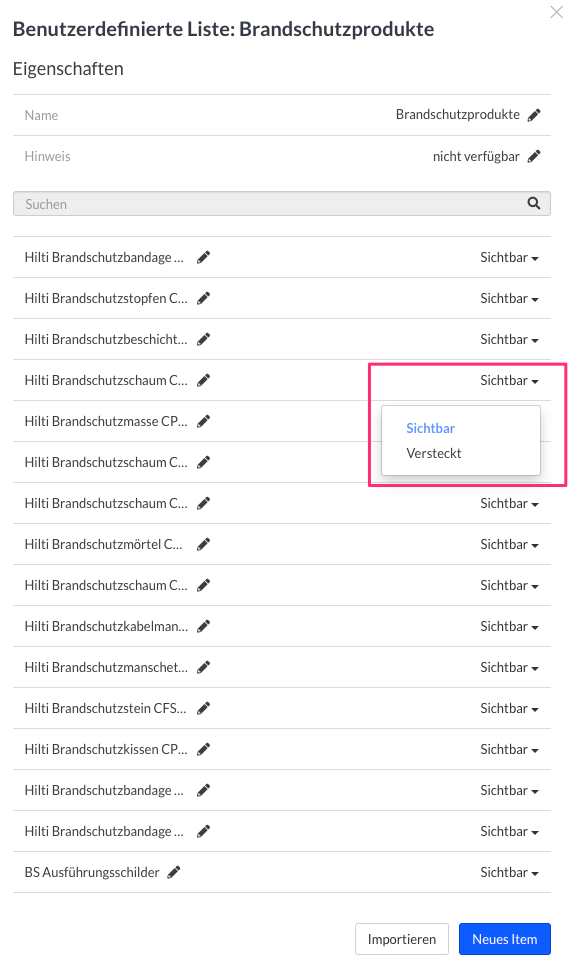The width and height of the screenshot is (571, 970).
Task: Click the 'Name' property label
Action: (41, 115)
